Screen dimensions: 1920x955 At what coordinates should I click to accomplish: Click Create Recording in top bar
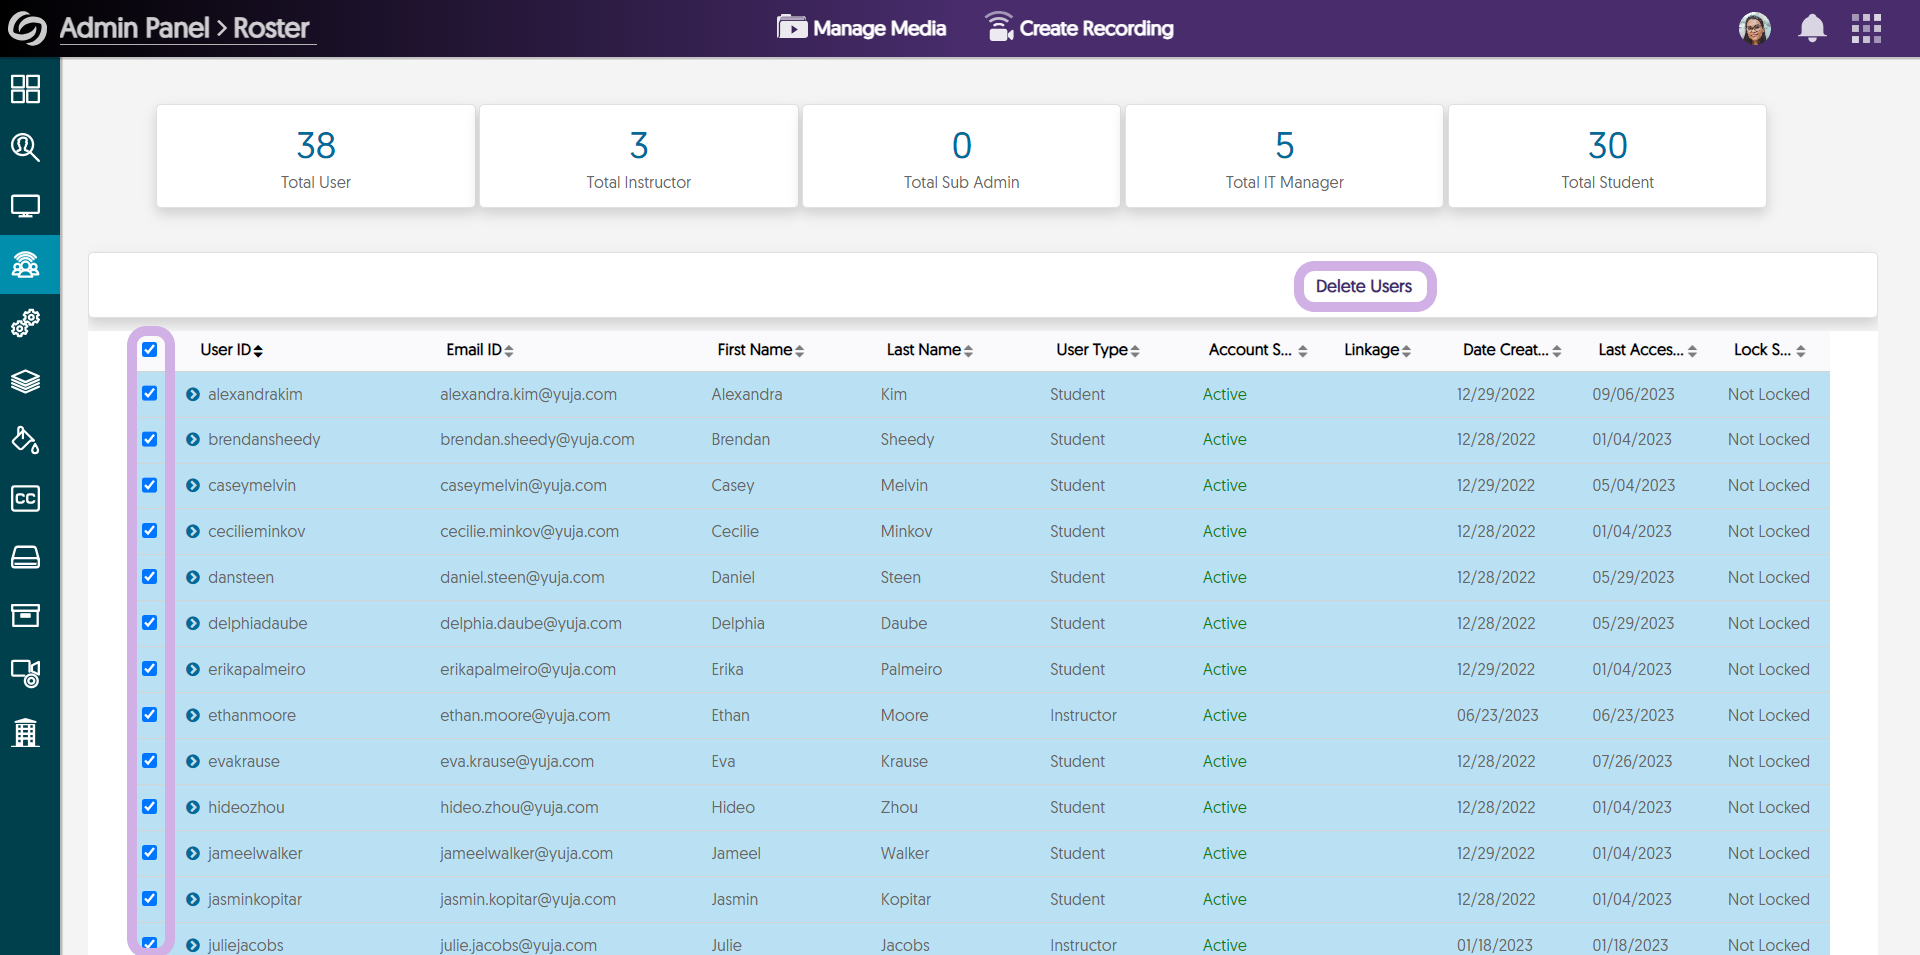1079,28
